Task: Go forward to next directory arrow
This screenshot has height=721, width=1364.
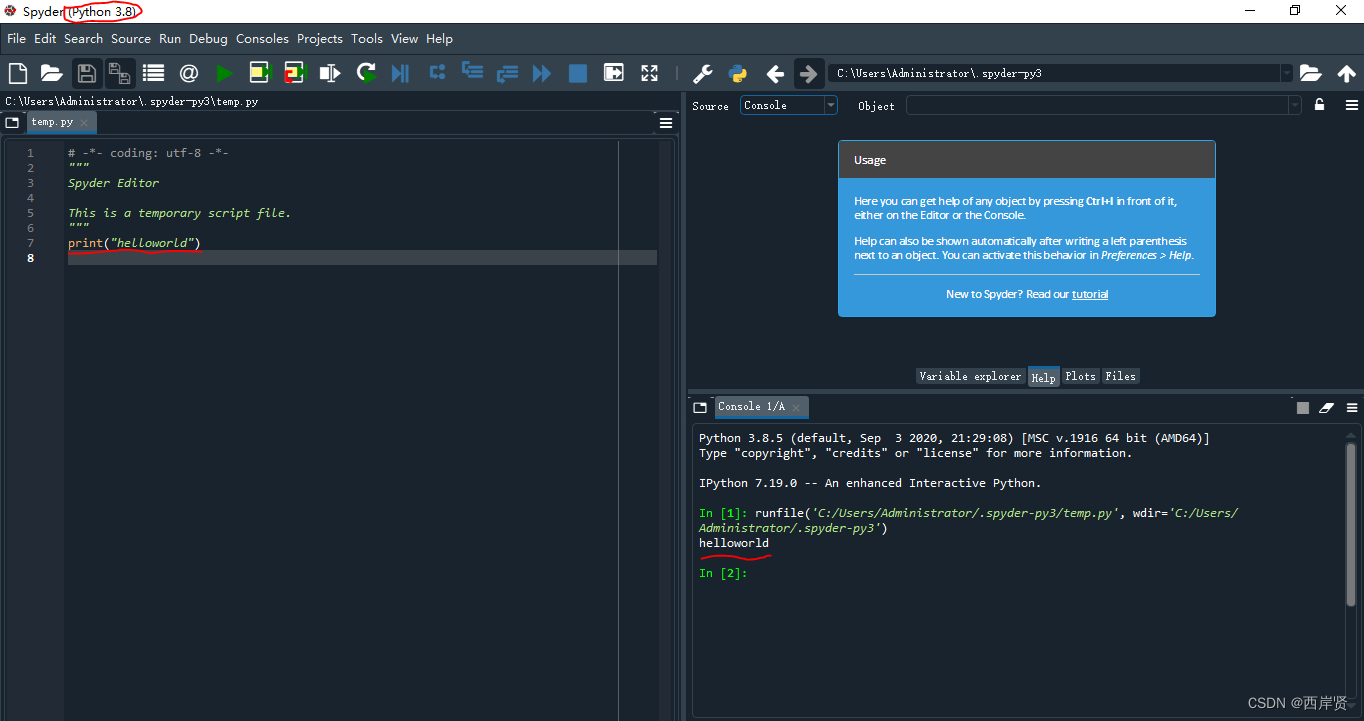Action: click(x=809, y=73)
